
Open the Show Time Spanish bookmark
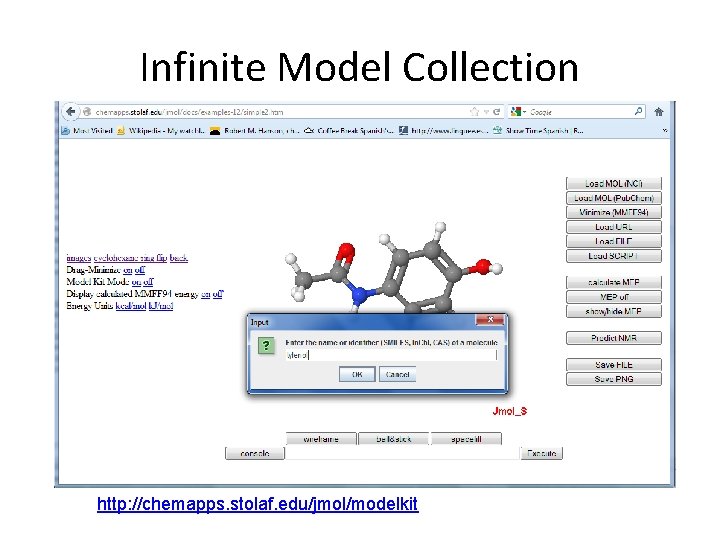coord(538,131)
